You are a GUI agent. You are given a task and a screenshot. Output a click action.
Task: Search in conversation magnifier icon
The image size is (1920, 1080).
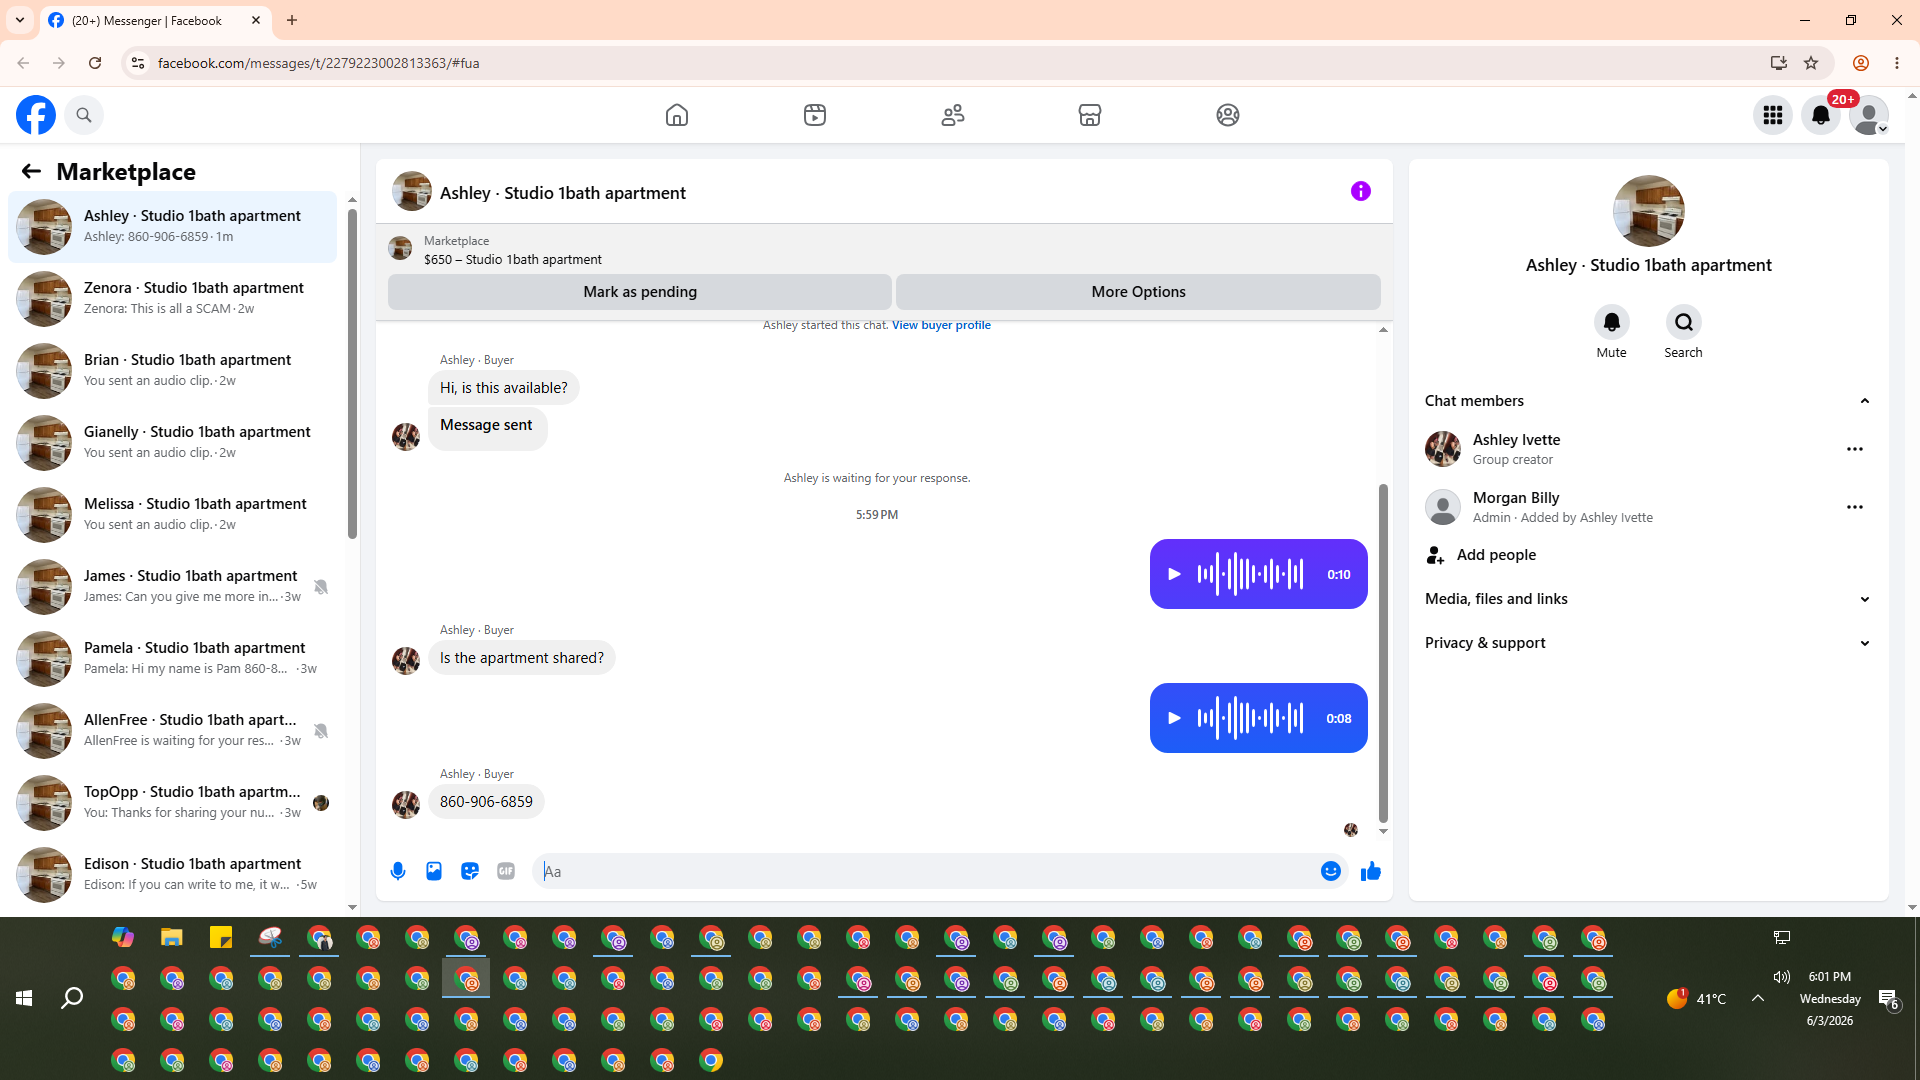1684,322
